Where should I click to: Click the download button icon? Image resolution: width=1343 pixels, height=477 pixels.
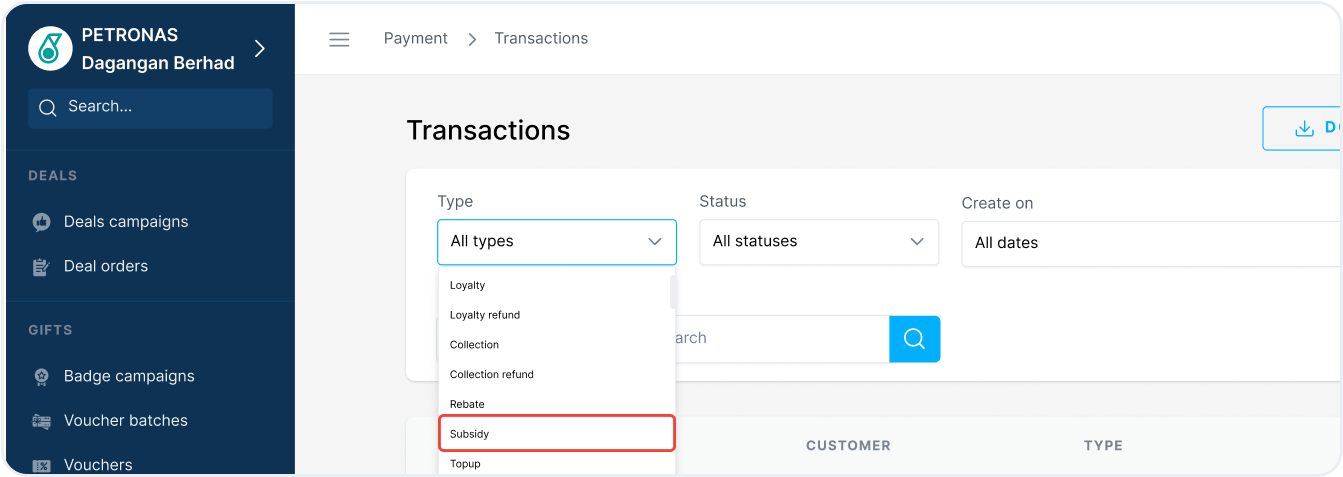tap(1303, 129)
